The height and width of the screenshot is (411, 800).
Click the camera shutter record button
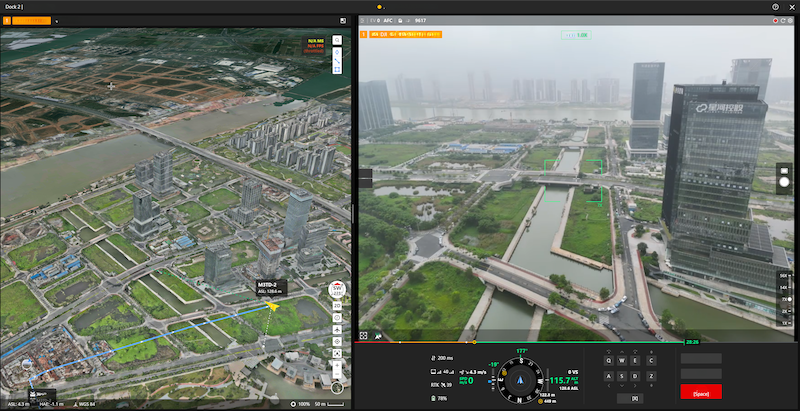click(x=784, y=182)
